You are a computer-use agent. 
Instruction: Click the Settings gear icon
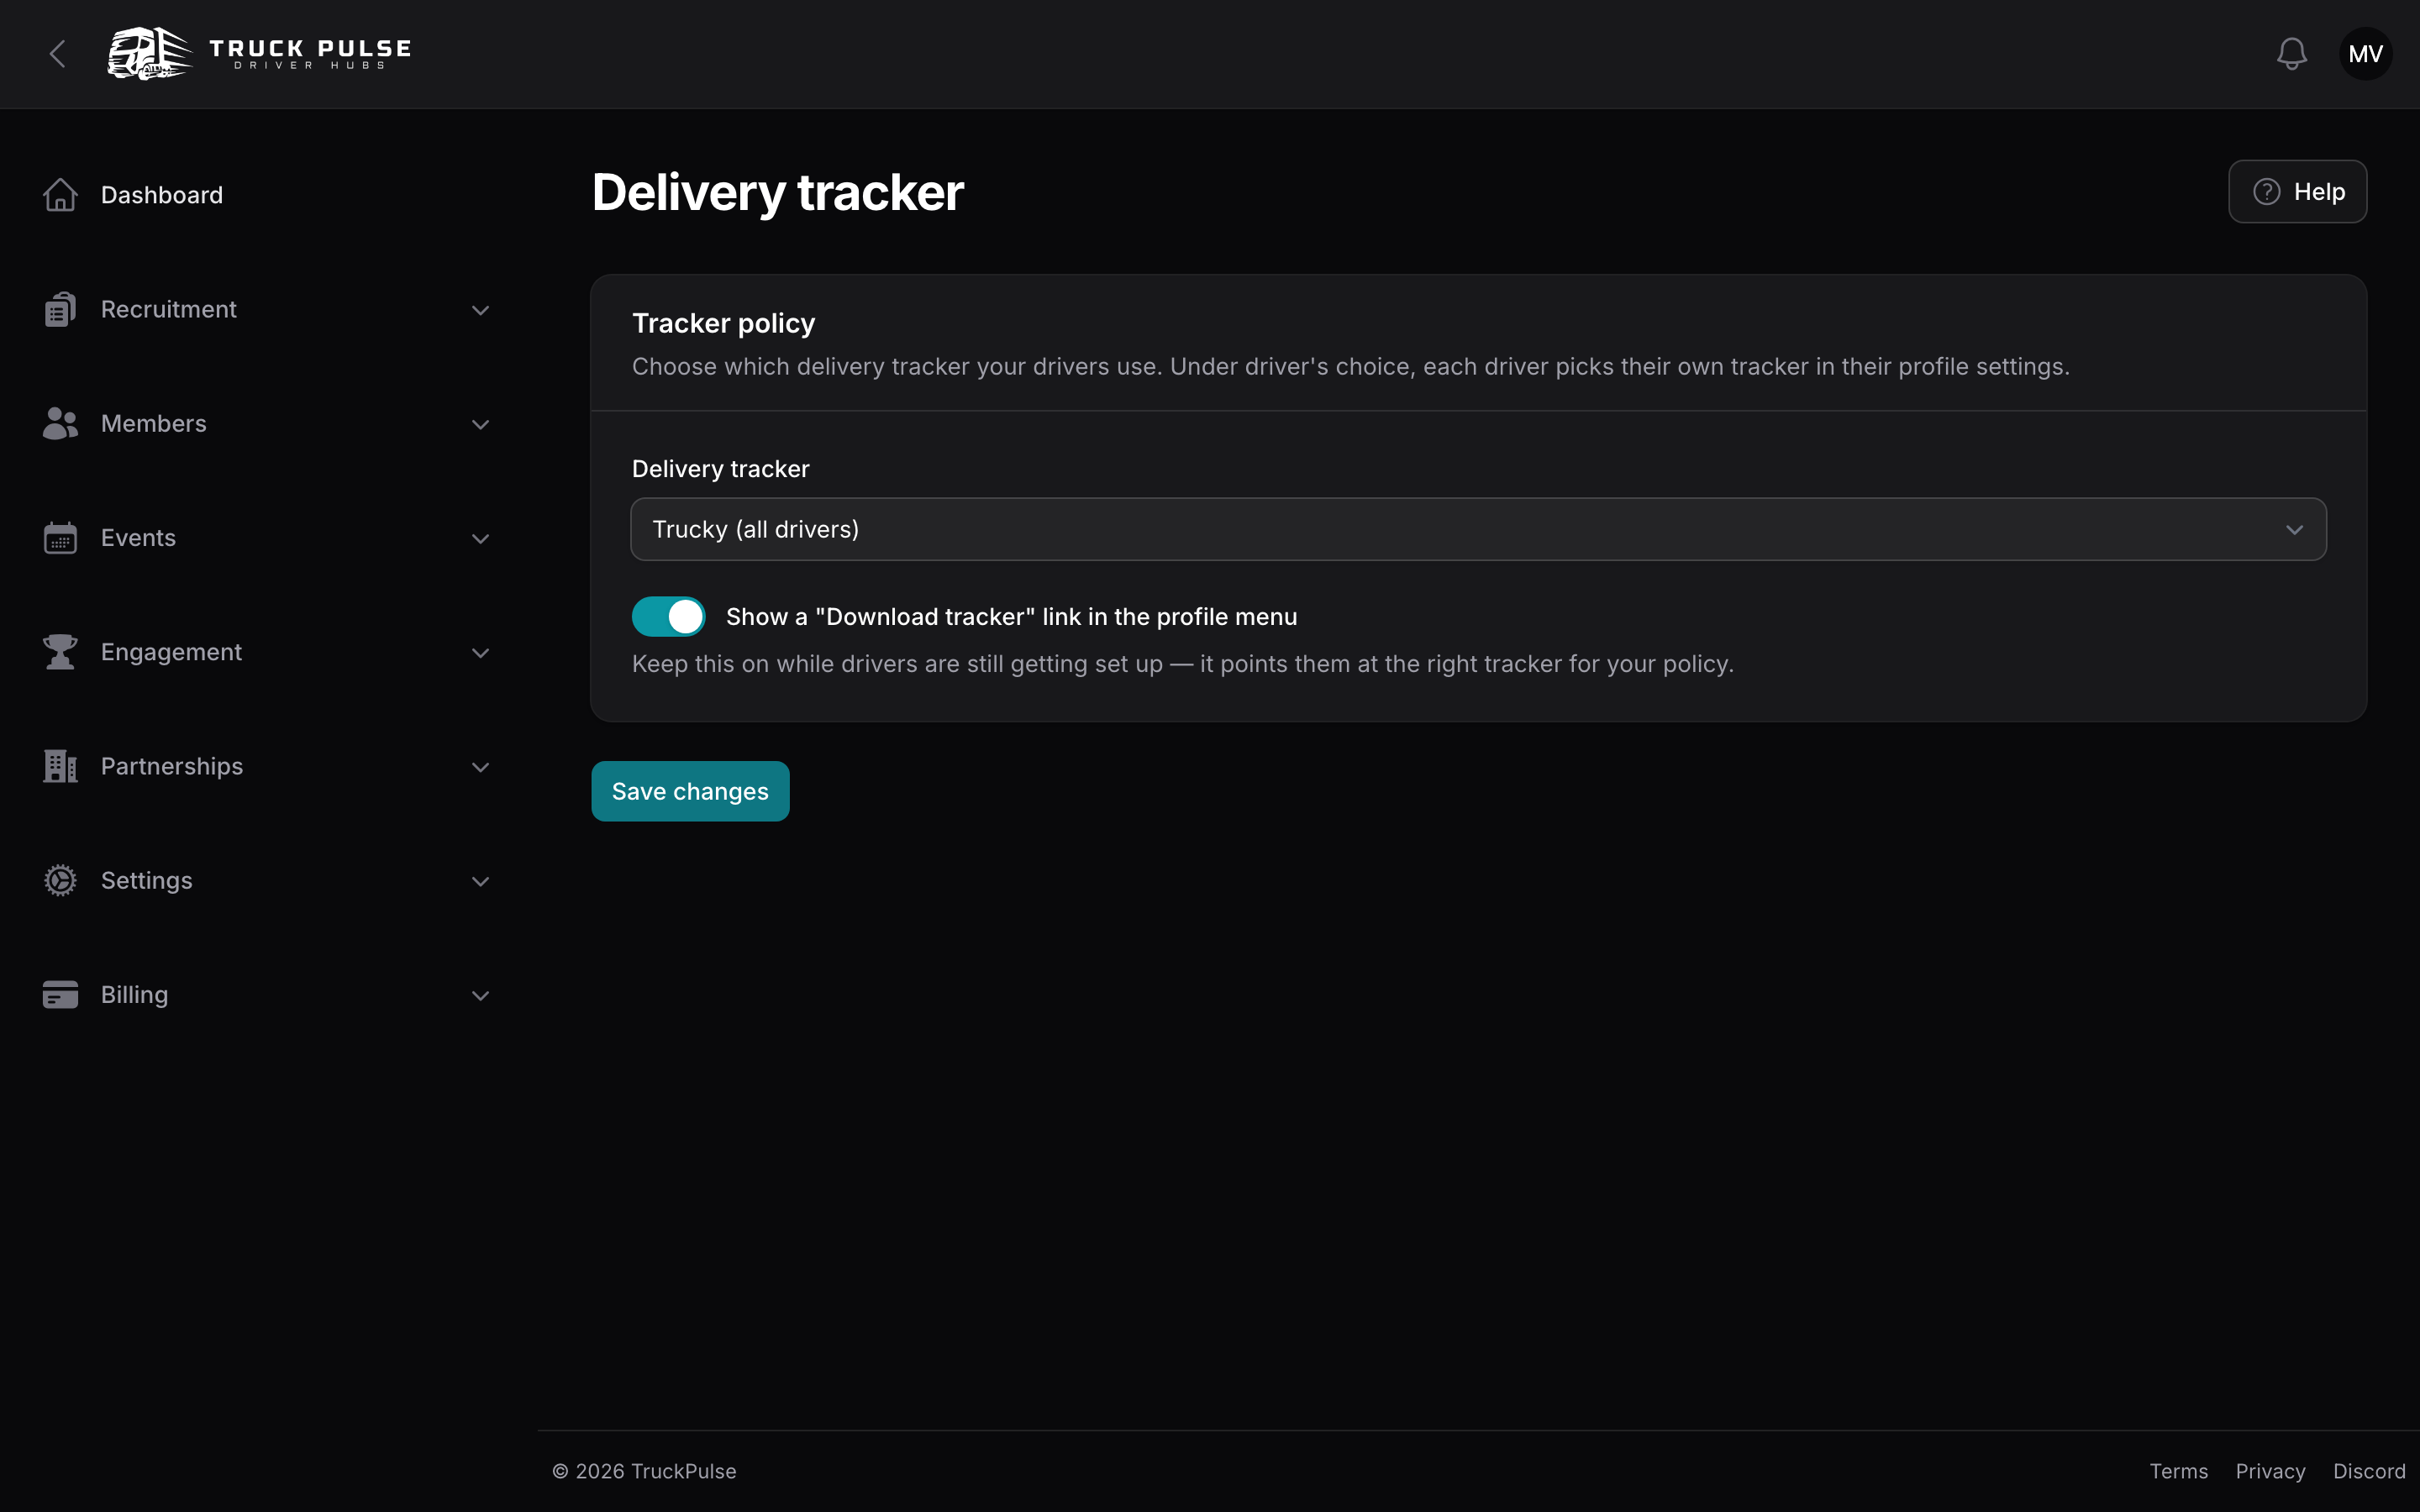(60, 880)
